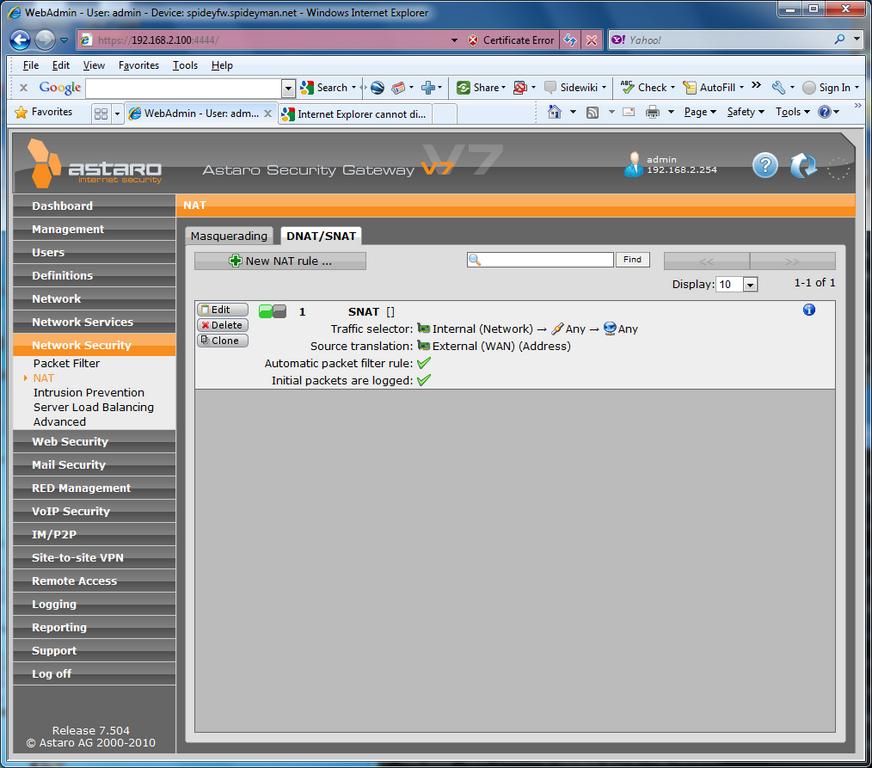
Task: Open Packet Filter in sidebar
Action: tap(66, 363)
